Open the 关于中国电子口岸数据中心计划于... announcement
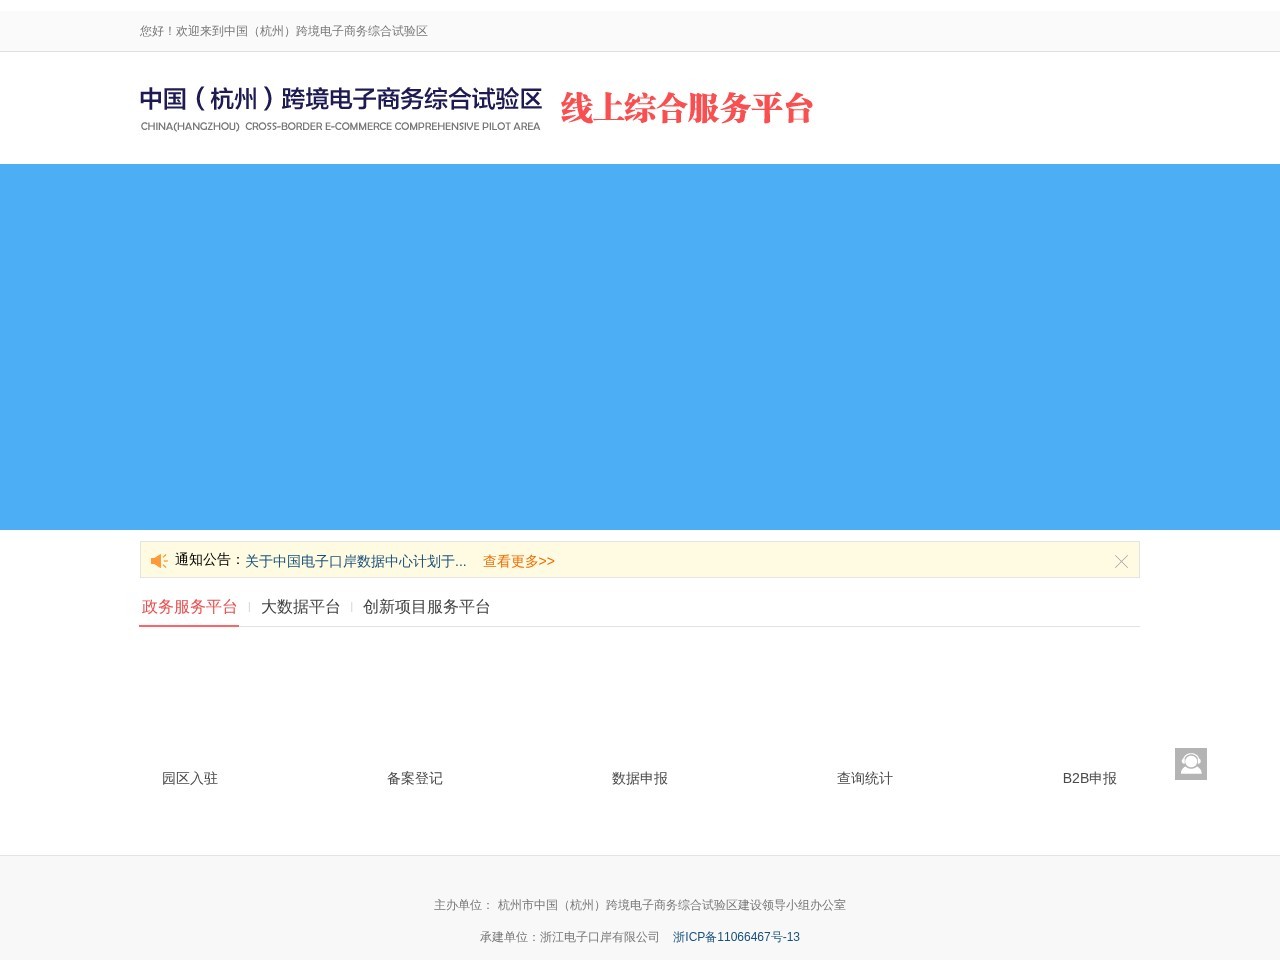The height and width of the screenshot is (960, 1280). coord(356,562)
